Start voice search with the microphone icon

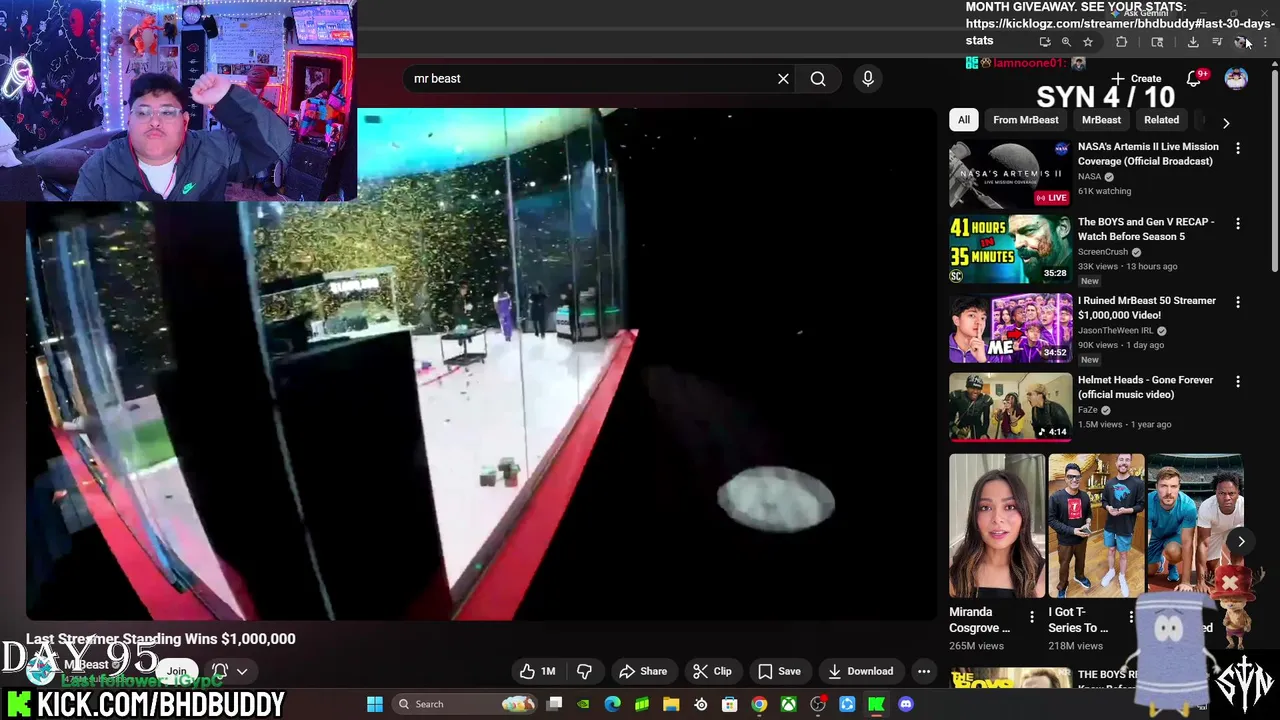click(867, 78)
